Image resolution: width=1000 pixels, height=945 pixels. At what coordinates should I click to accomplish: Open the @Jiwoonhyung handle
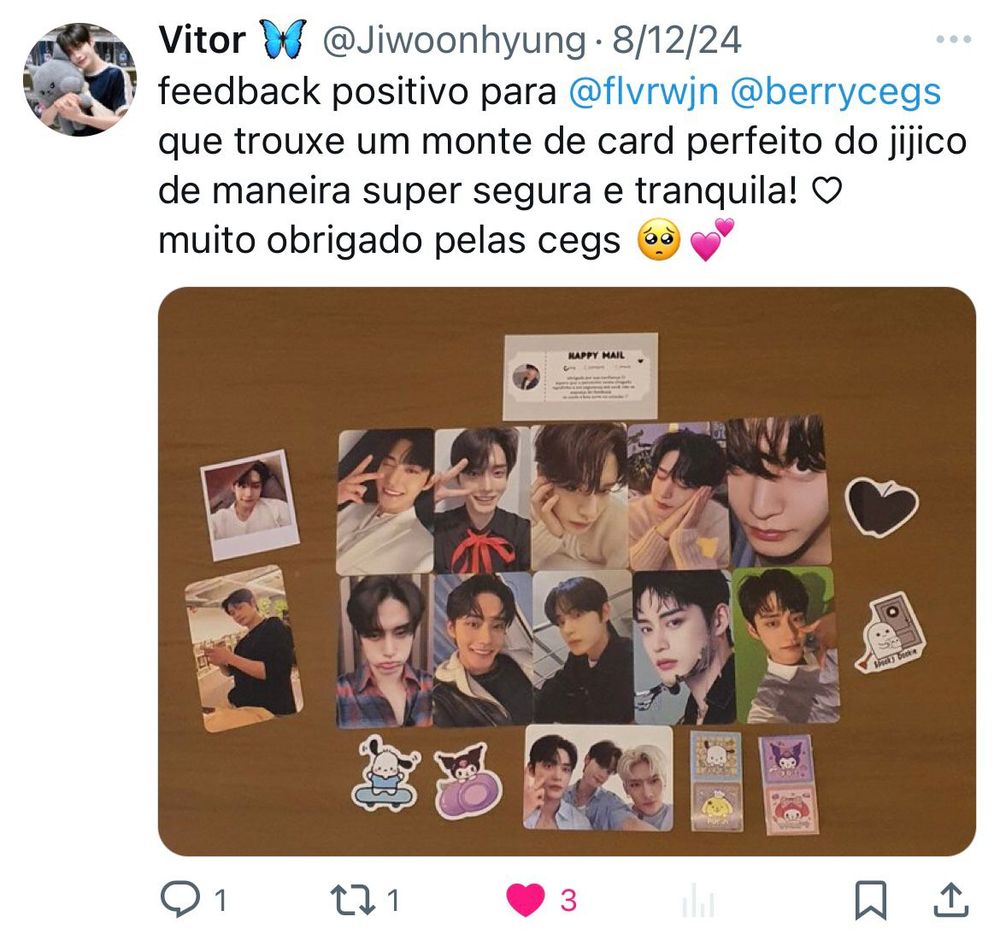pyautogui.click(x=453, y=41)
